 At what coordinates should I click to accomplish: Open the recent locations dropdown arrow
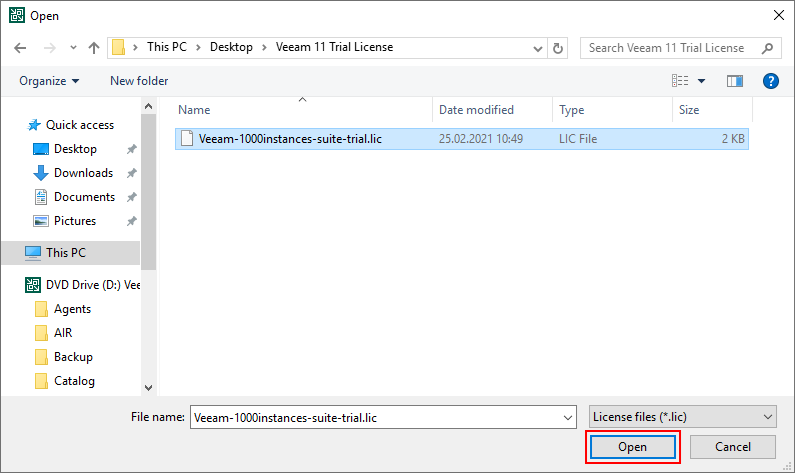[74, 48]
